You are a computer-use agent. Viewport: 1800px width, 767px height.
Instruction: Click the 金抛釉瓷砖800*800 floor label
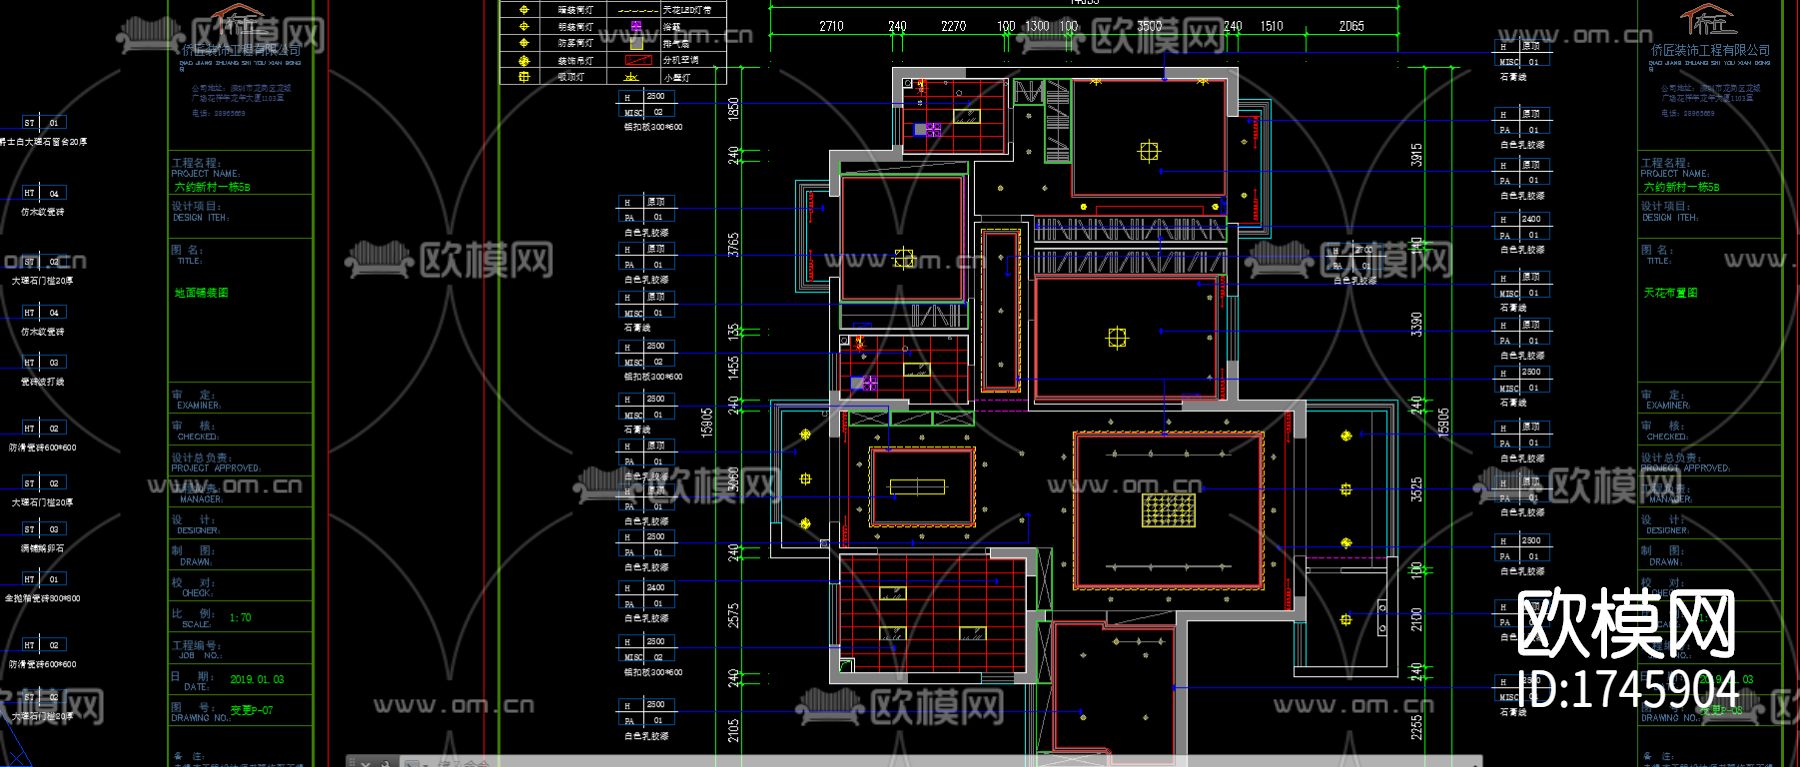pos(42,599)
